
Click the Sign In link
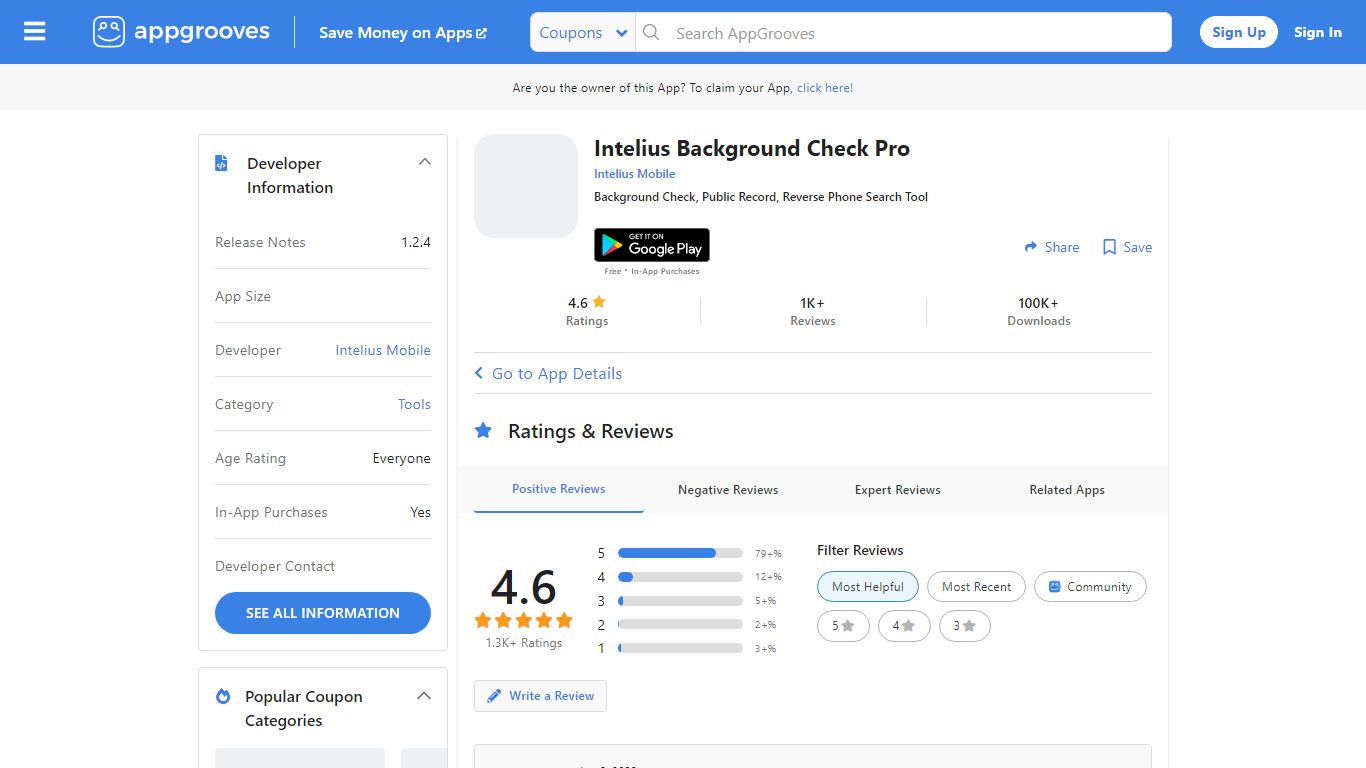click(1317, 32)
